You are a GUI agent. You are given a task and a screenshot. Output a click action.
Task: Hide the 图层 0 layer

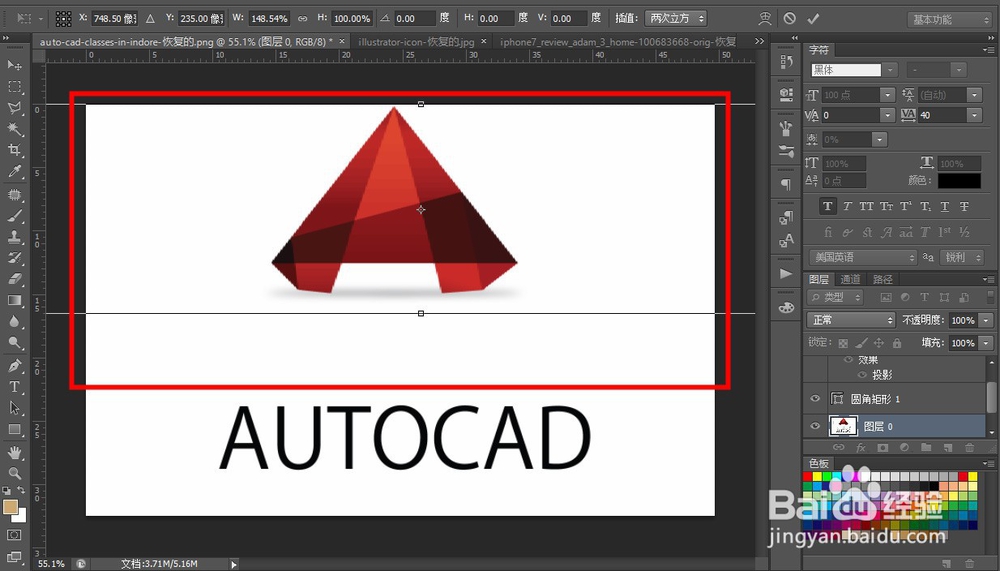coord(815,426)
